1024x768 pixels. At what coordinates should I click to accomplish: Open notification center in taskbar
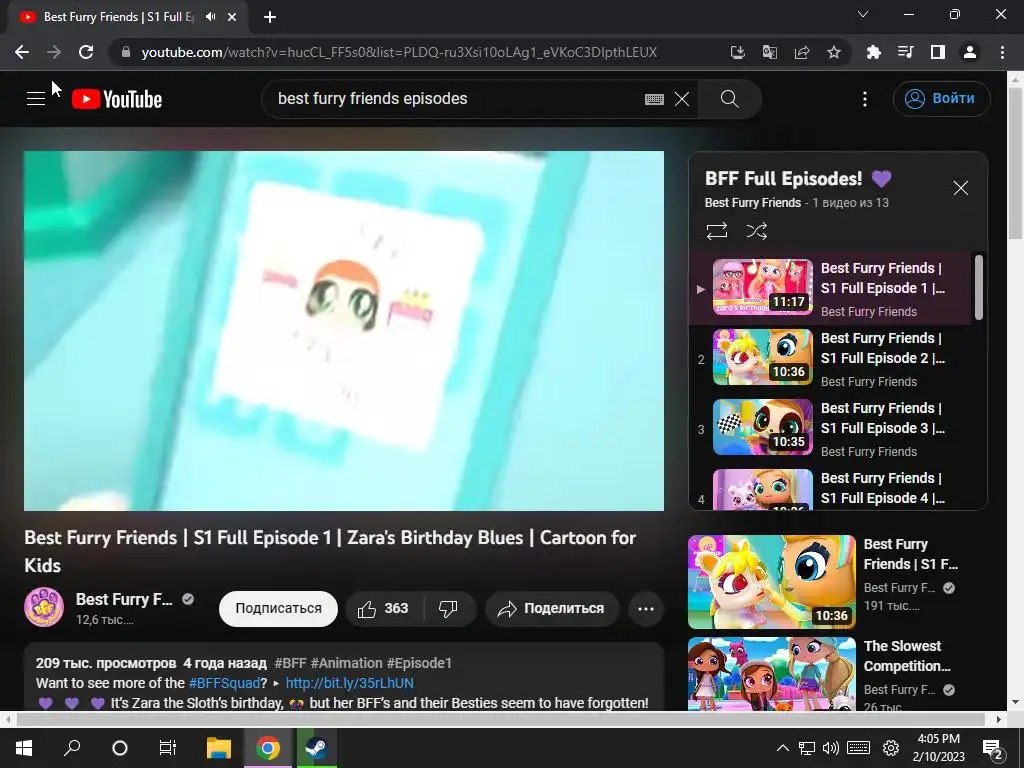click(x=993, y=748)
